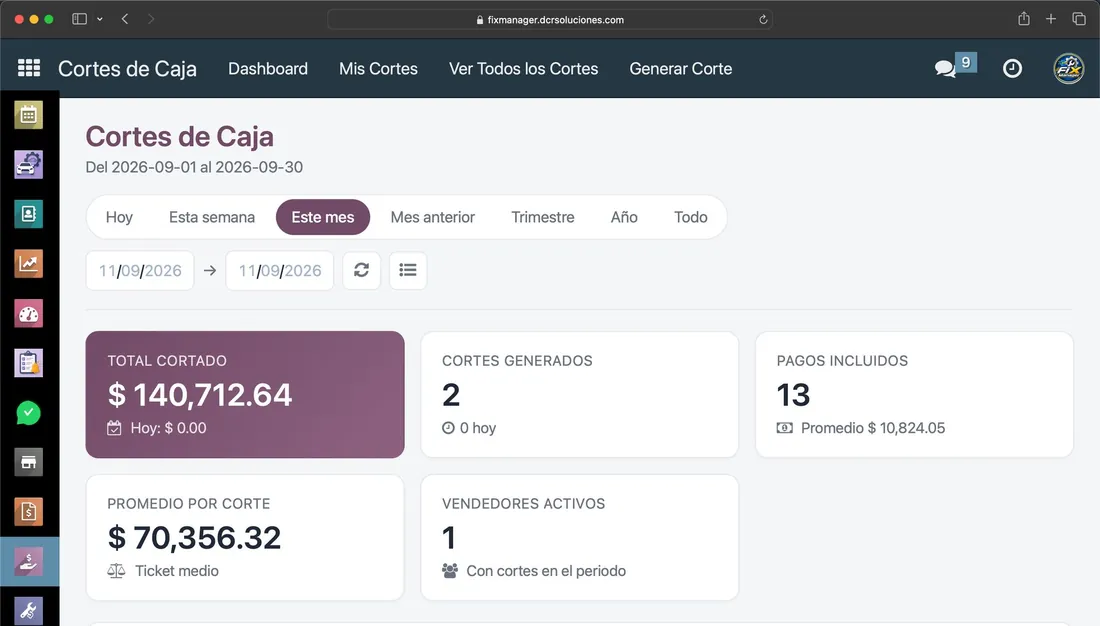Filter by Trimestre period

pyautogui.click(x=542, y=217)
